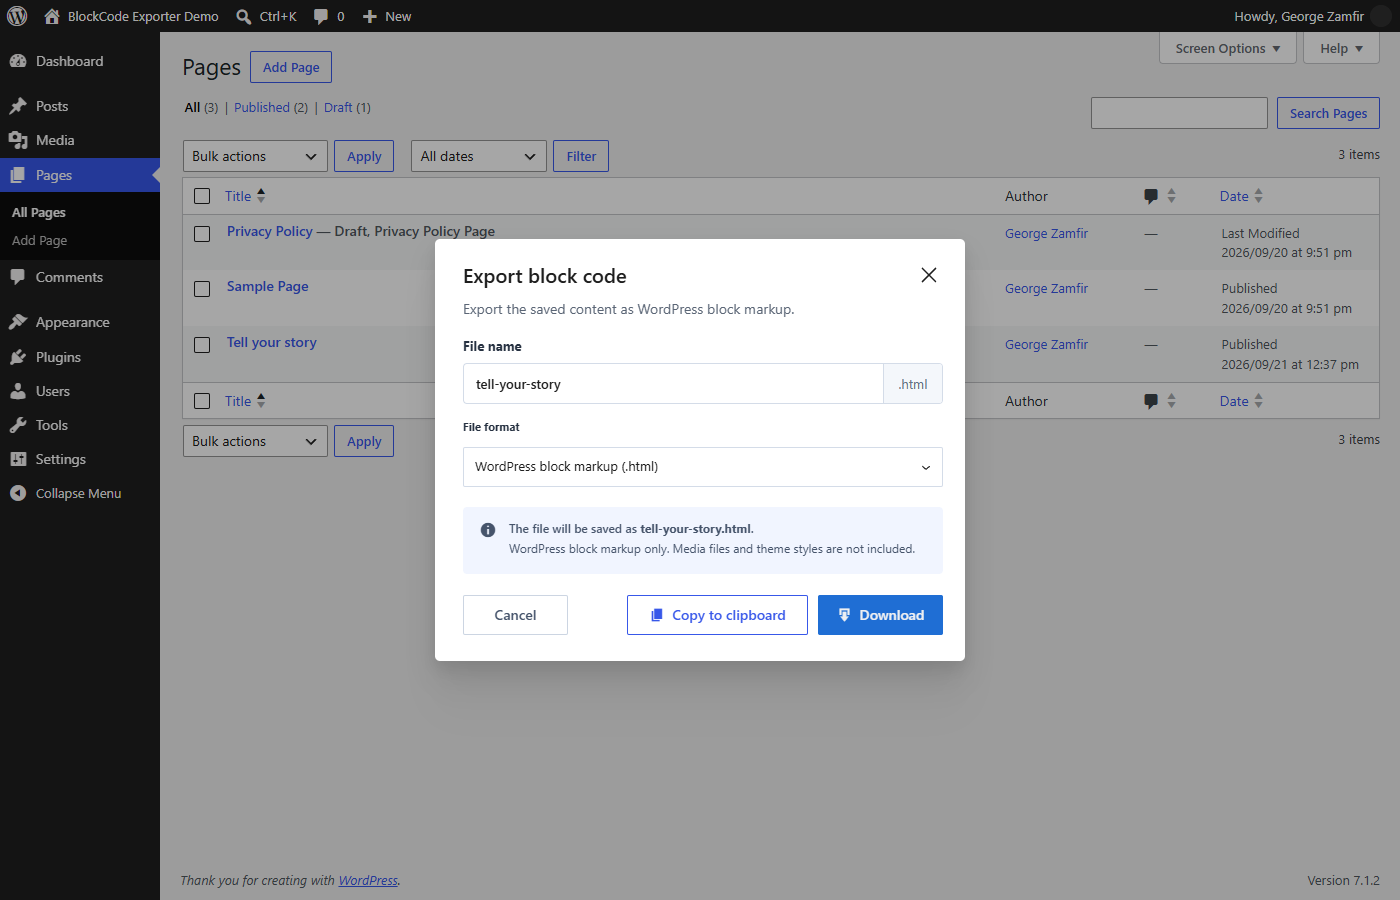Open the Plugins menu
Screen dimensions: 1400x900
(80, 357)
